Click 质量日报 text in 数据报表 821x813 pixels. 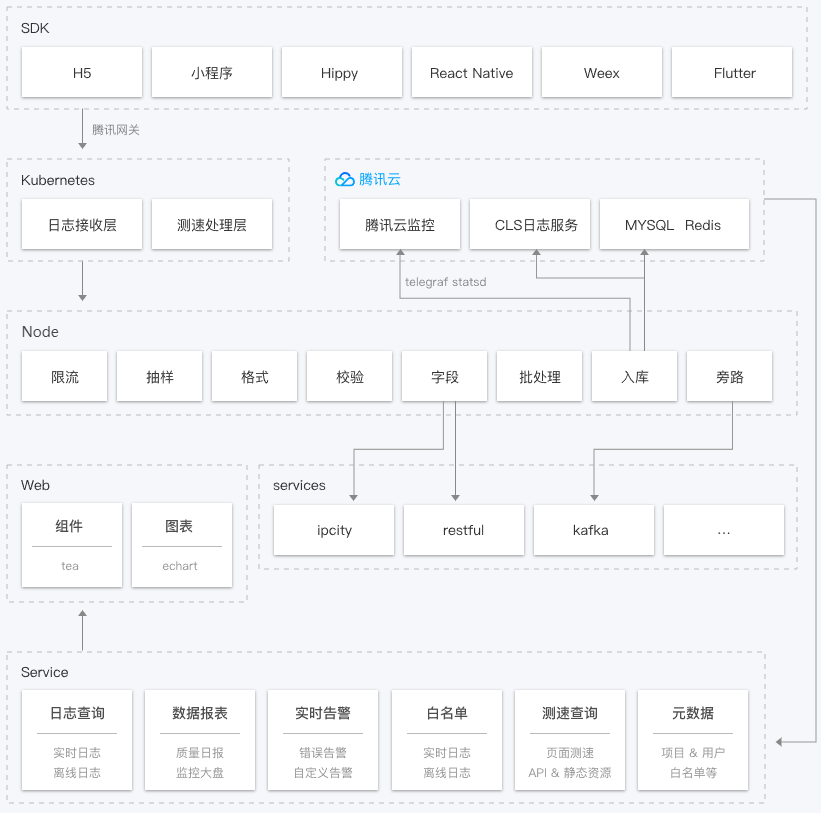[200, 753]
